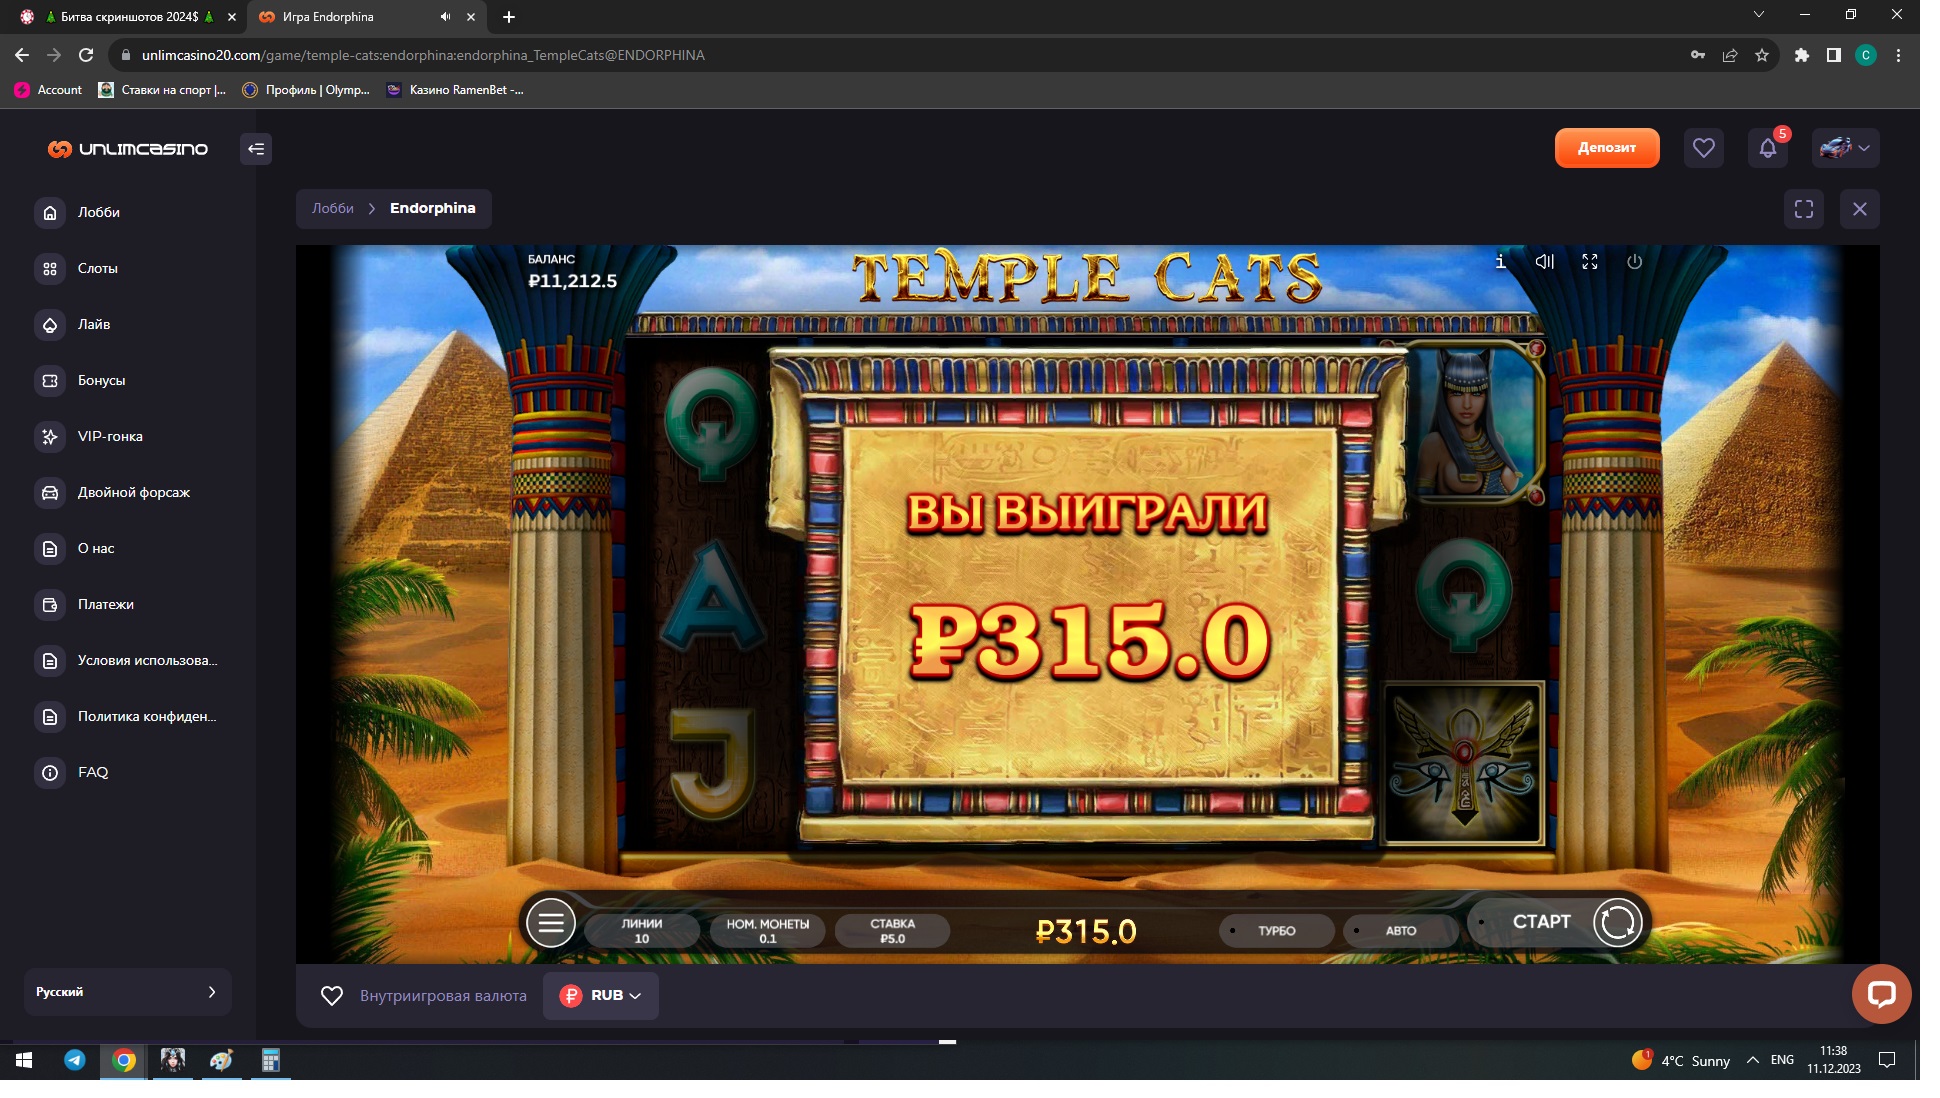Image resolution: width=1940 pixels, height=1098 pixels.
Task: Open the notifications bell
Action: [x=1767, y=149]
